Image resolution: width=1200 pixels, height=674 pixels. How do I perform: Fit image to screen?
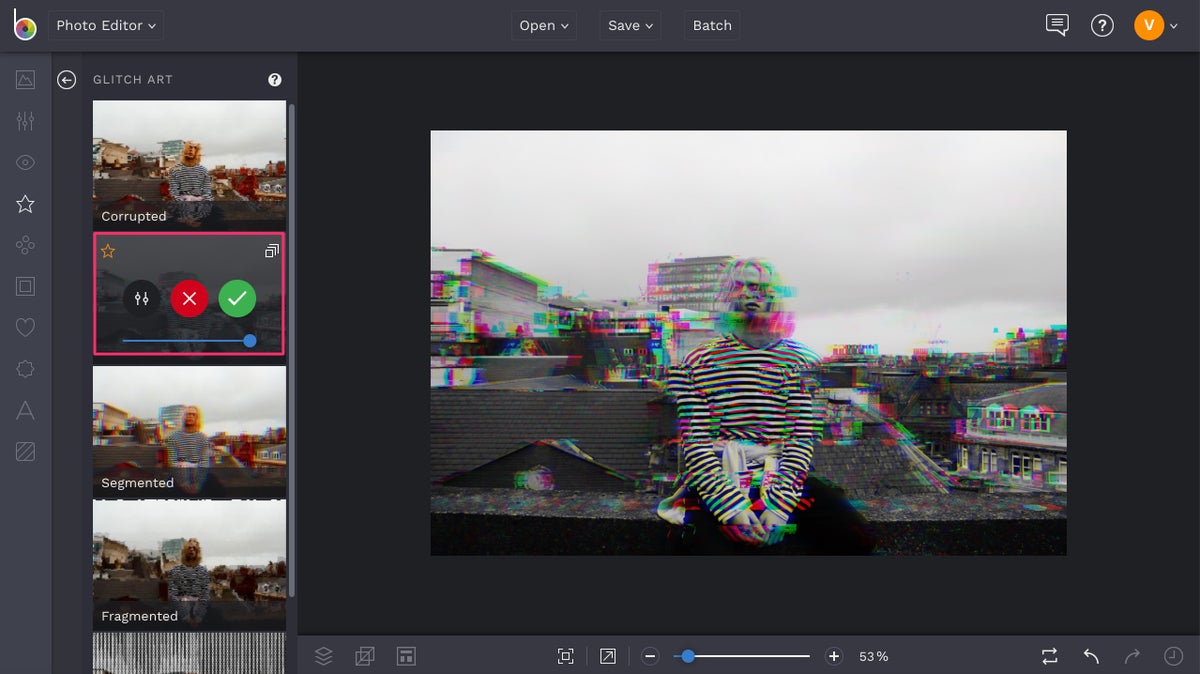565,656
